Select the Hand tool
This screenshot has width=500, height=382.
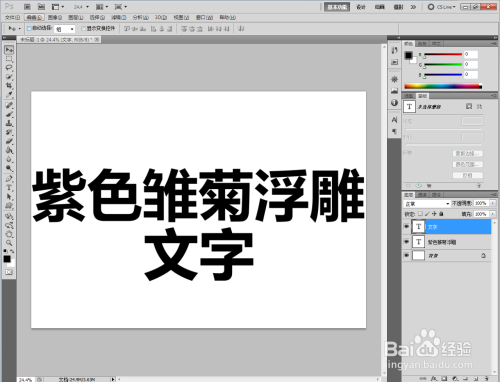(9, 234)
